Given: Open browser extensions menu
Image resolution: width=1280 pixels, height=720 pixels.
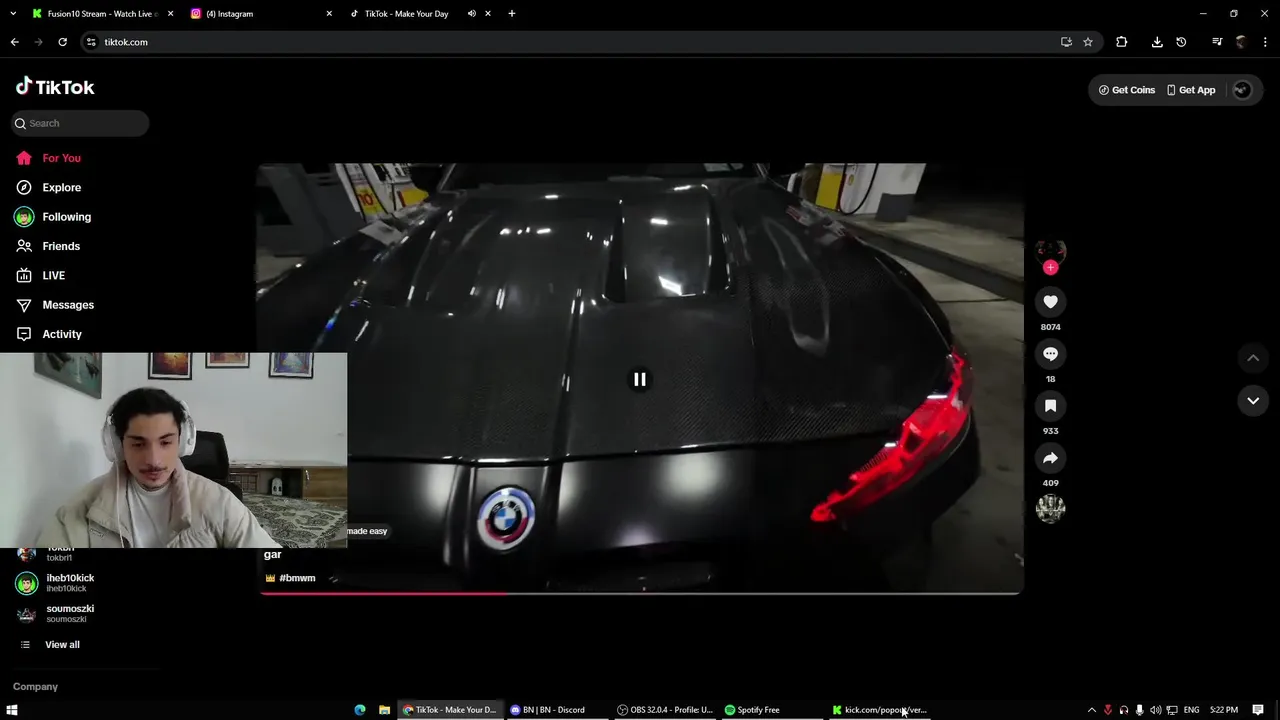Looking at the screenshot, I should pyautogui.click(x=1121, y=42).
